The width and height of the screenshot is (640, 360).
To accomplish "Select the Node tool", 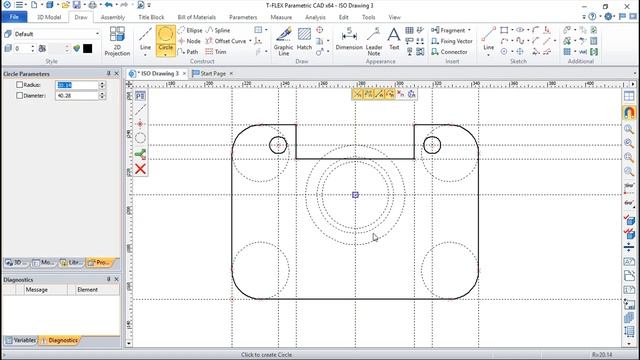I will point(189,41).
